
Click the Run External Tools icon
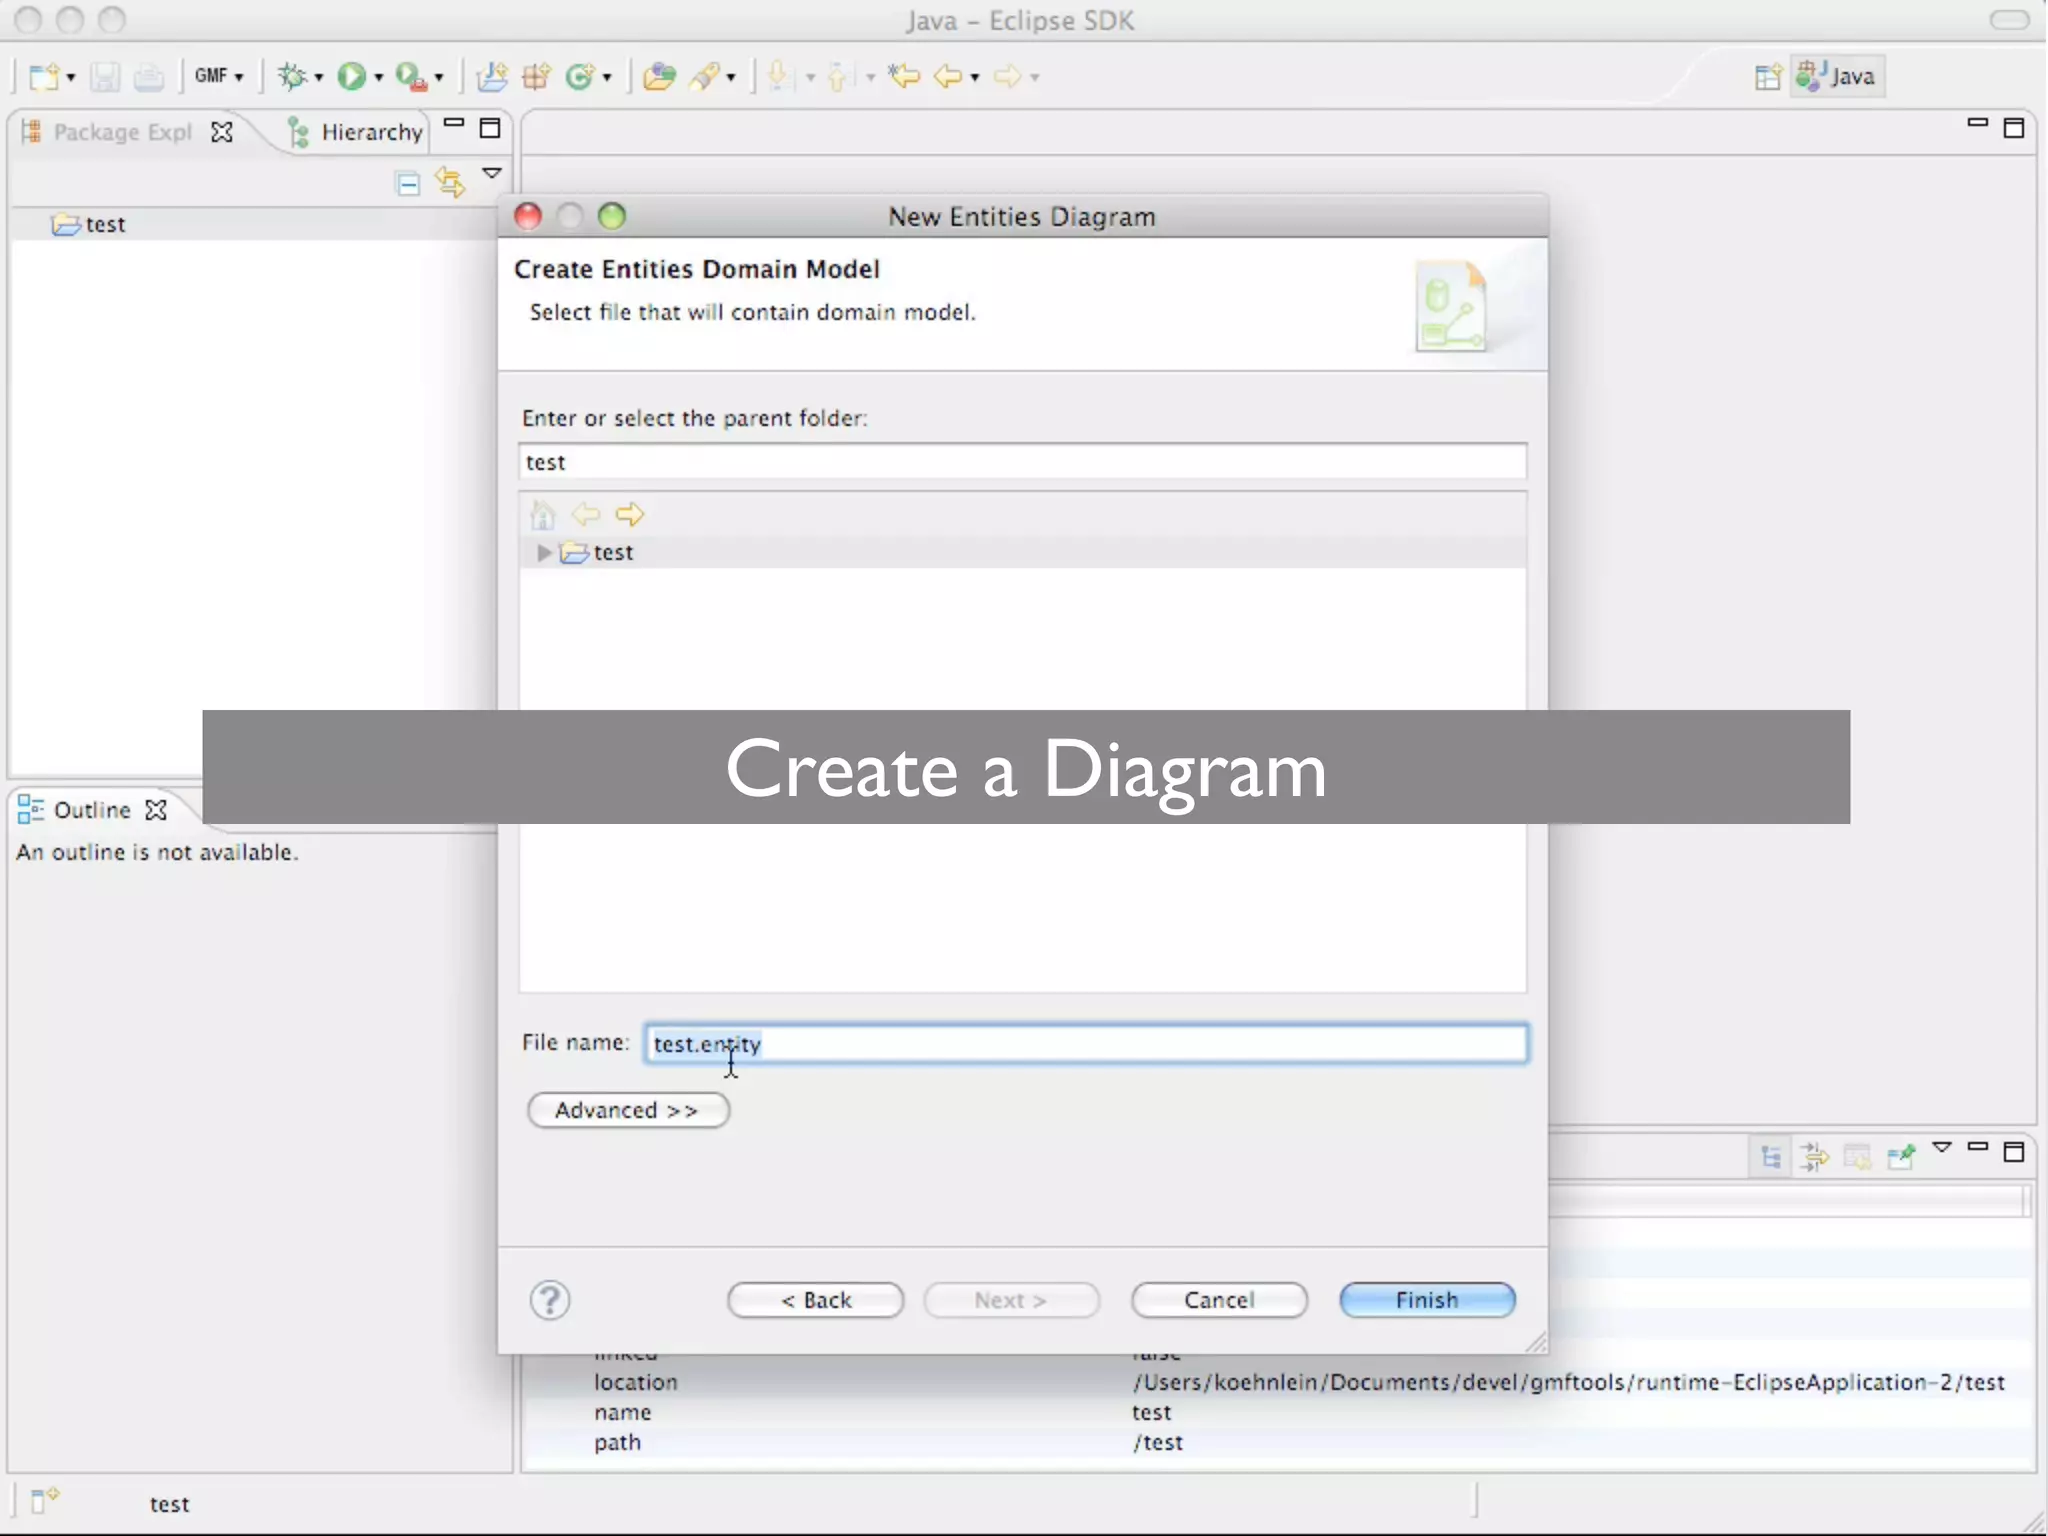[x=411, y=76]
